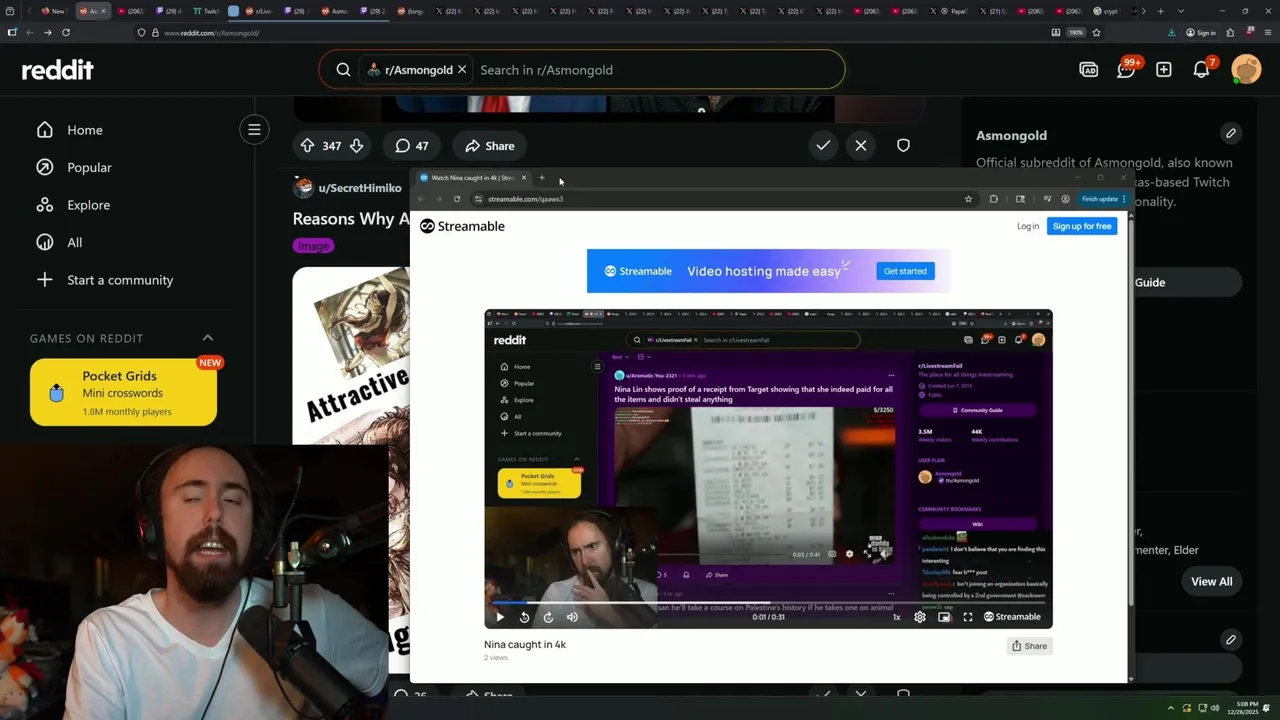Open the tab list dropdown in main browser
The width and height of the screenshot is (1280, 720).
(x=1181, y=11)
